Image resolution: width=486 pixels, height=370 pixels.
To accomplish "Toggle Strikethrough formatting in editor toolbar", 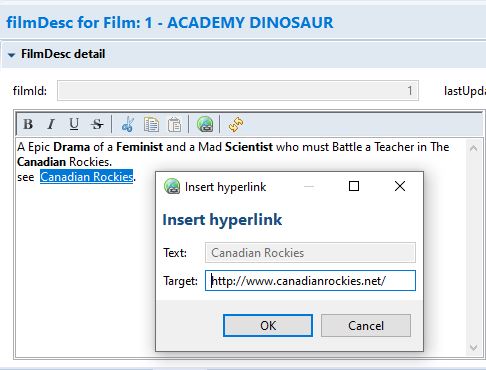I will [97, 124].
